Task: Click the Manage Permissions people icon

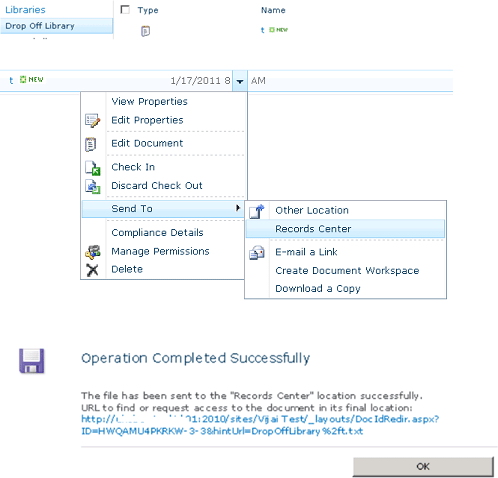Action: [92, 252]
